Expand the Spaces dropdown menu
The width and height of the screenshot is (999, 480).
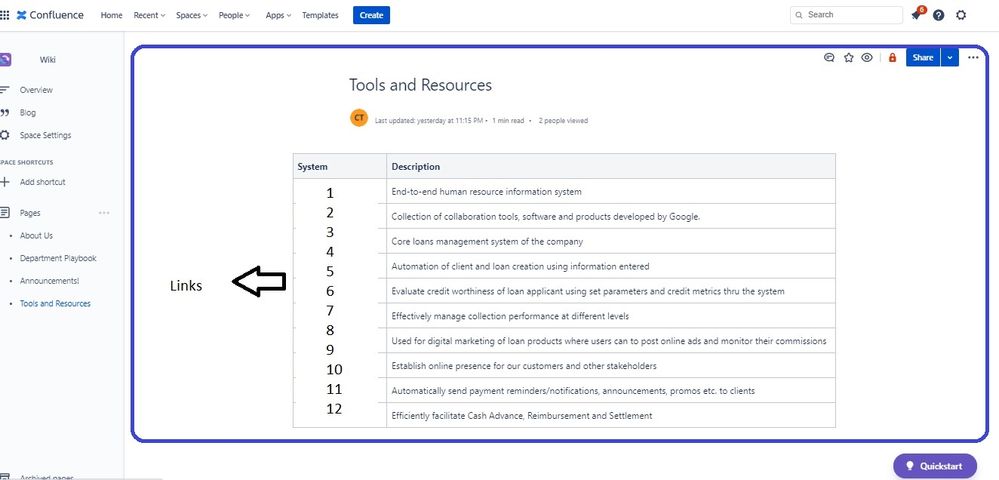coord(192,15)
